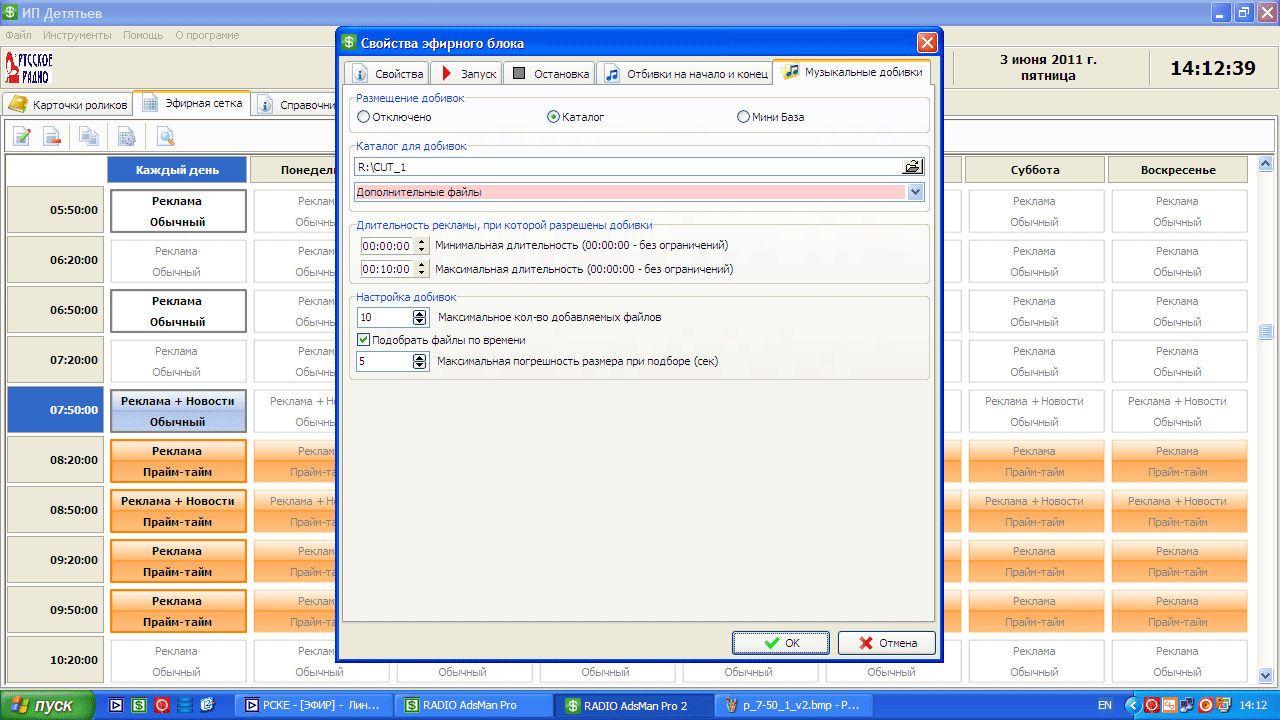Click size tolerance spinner arrows
This screenshot has width=1280, height=720.
420,361
